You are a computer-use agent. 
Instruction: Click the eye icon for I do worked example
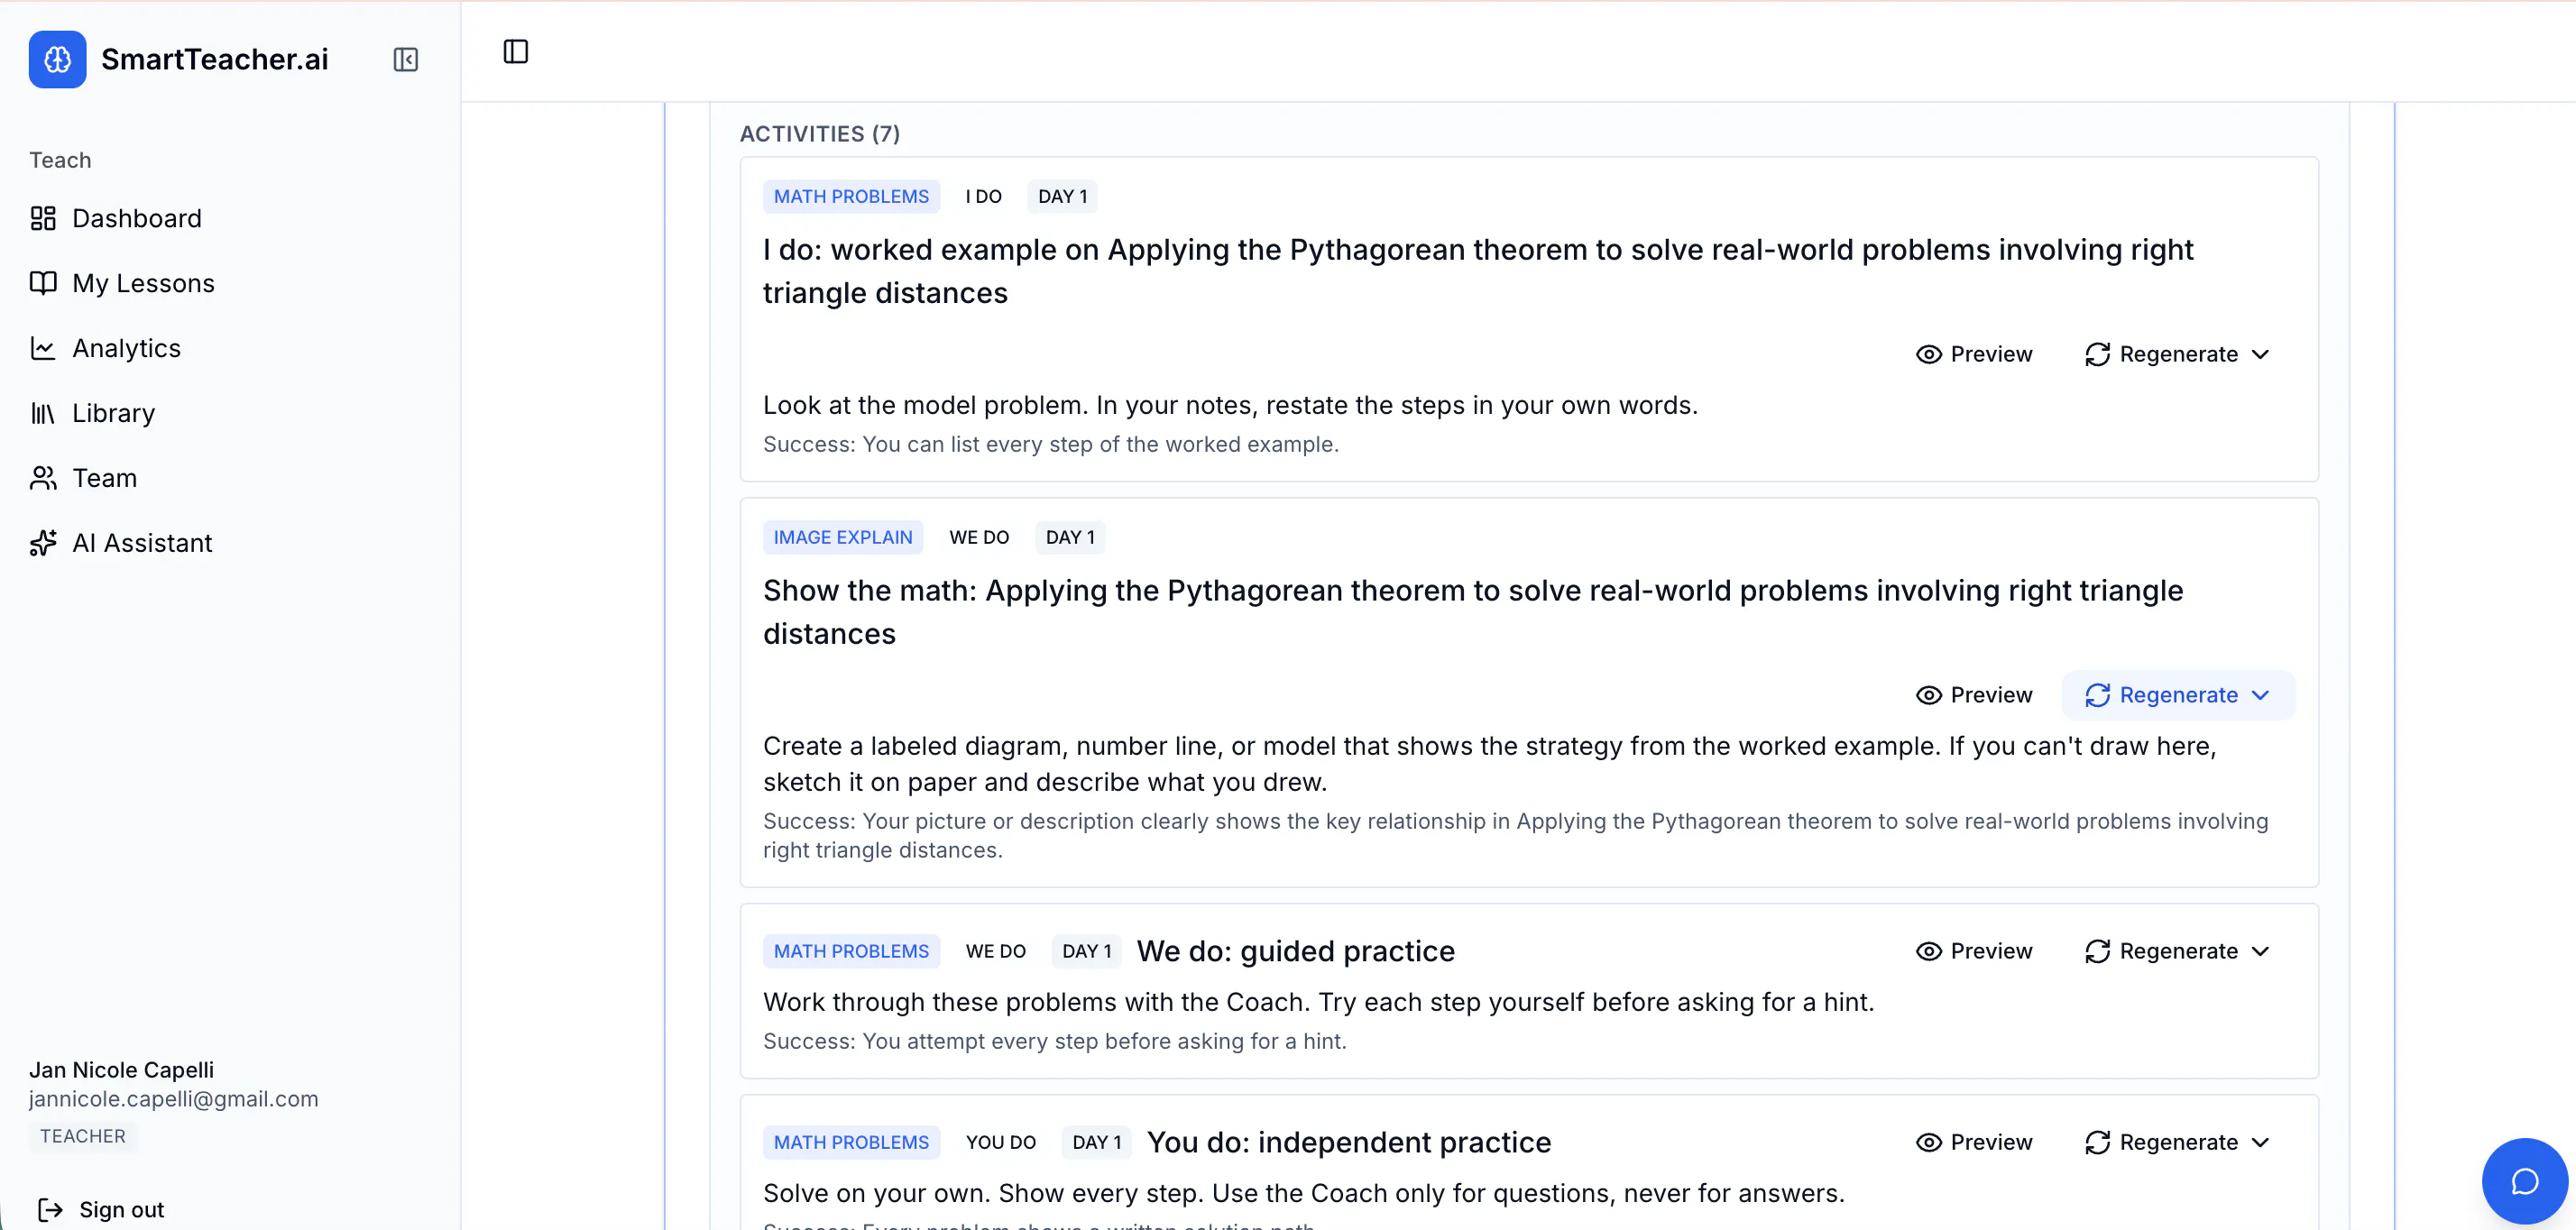point(1928,354)
